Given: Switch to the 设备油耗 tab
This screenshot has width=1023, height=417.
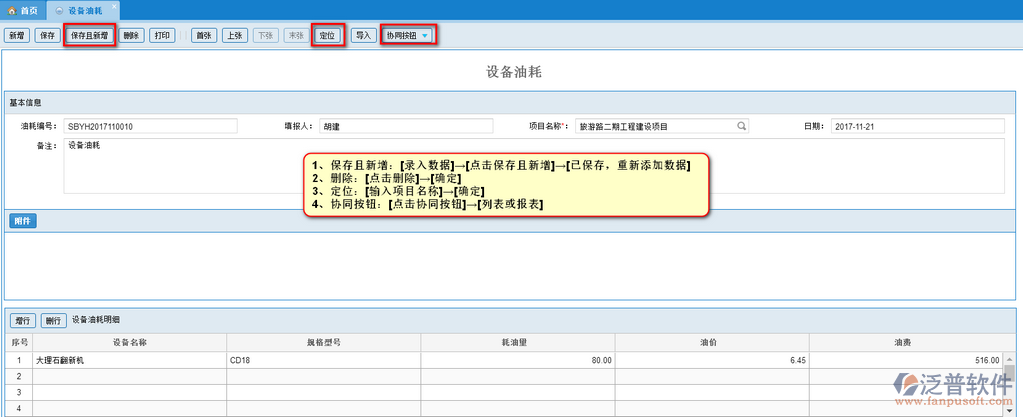Looking at the screenshot, I should coord(84,9).
